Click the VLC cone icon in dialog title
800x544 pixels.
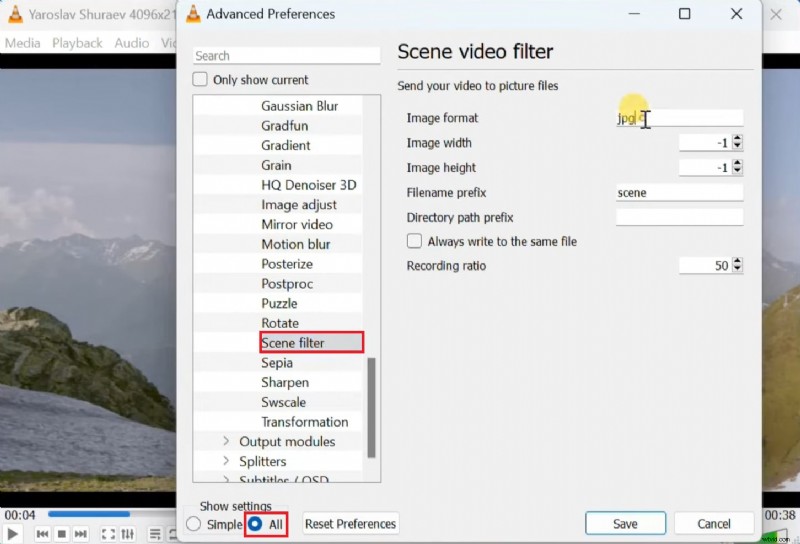click(x=190, y=14)
